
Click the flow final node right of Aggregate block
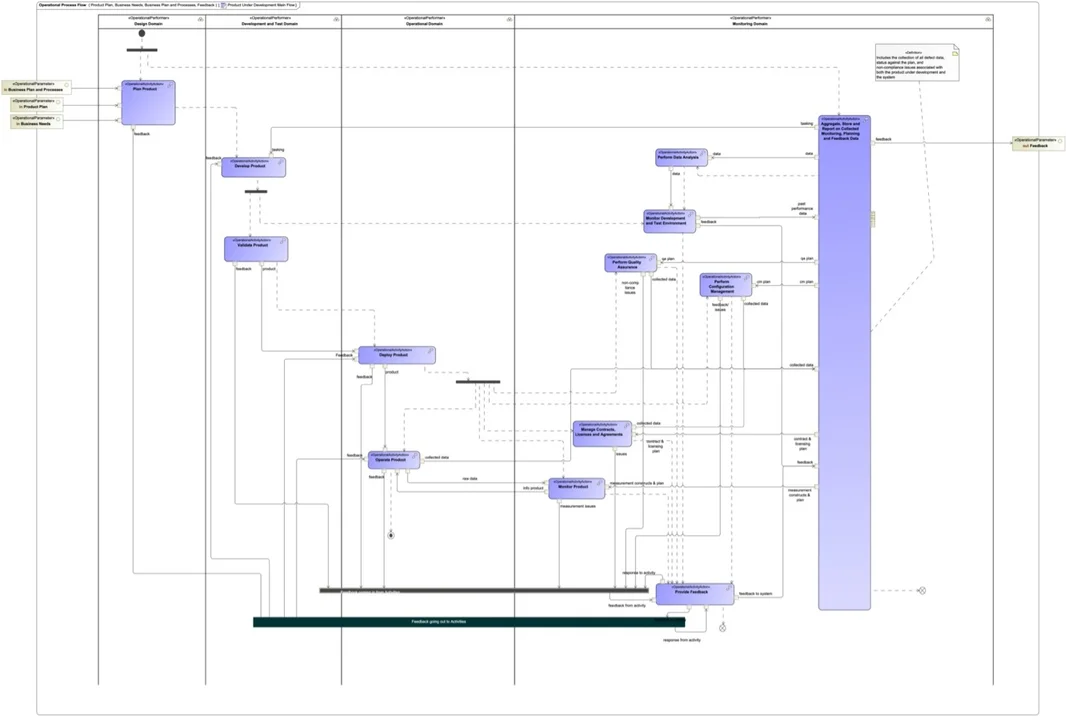tap(921, 591)
